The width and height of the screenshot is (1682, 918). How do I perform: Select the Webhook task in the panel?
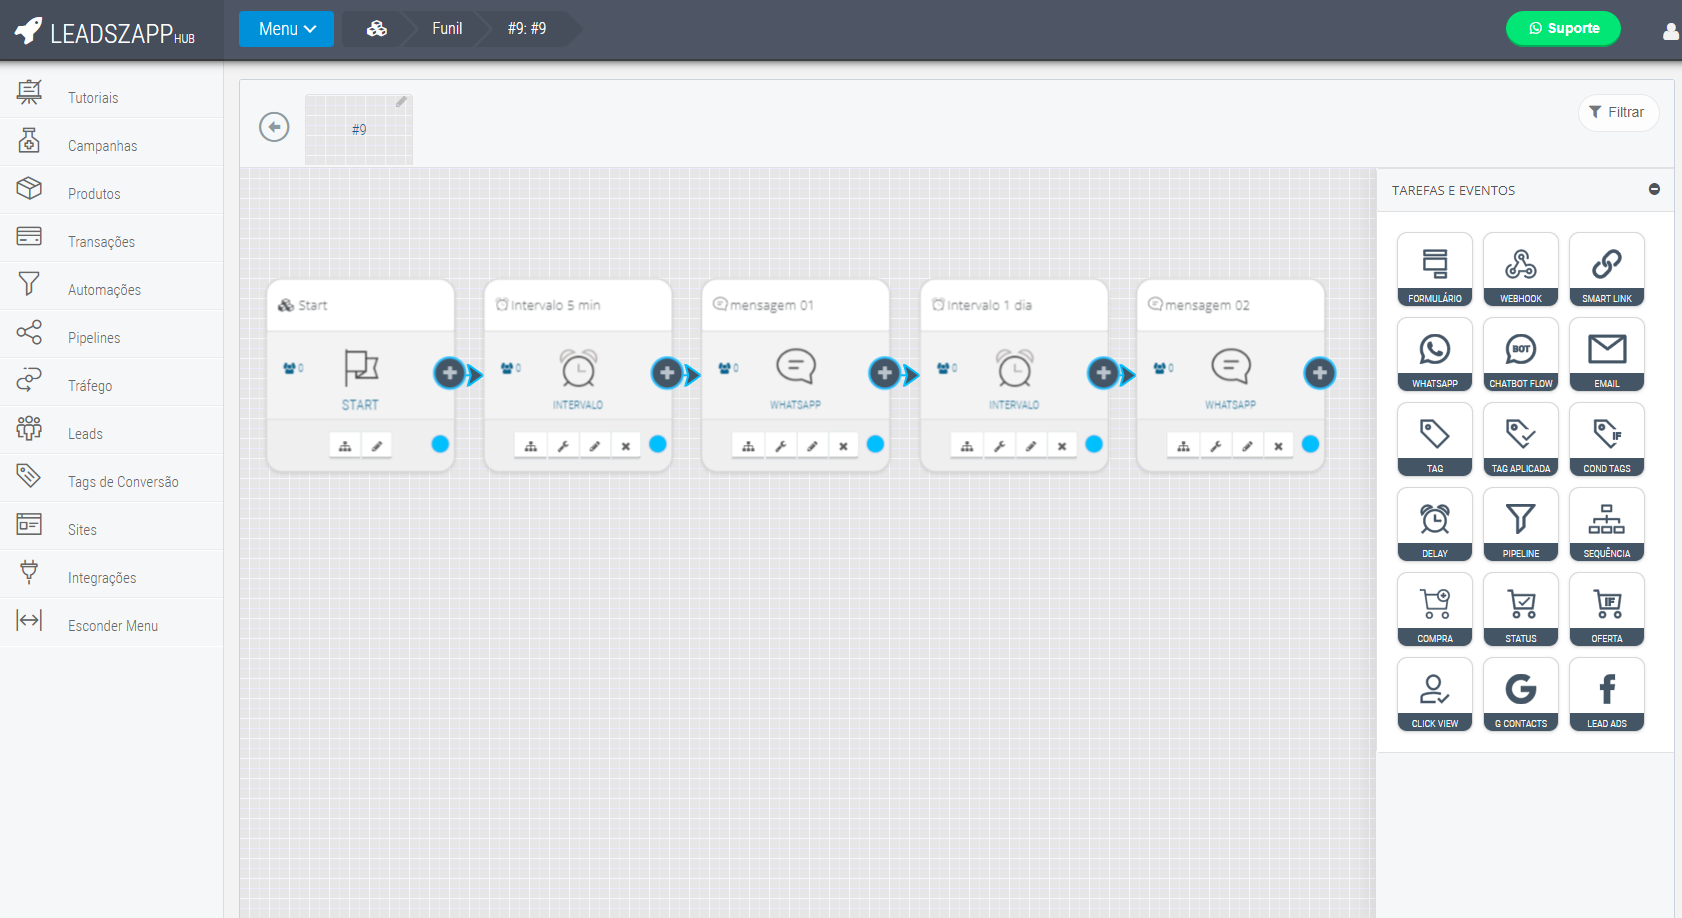pyautogui.click(x=1520, y=269)
